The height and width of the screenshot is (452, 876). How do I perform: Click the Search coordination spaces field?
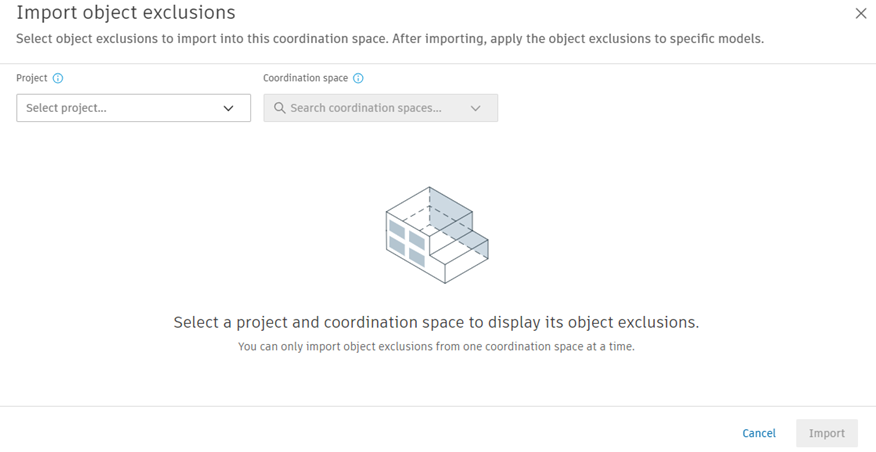tap(380, 108)
